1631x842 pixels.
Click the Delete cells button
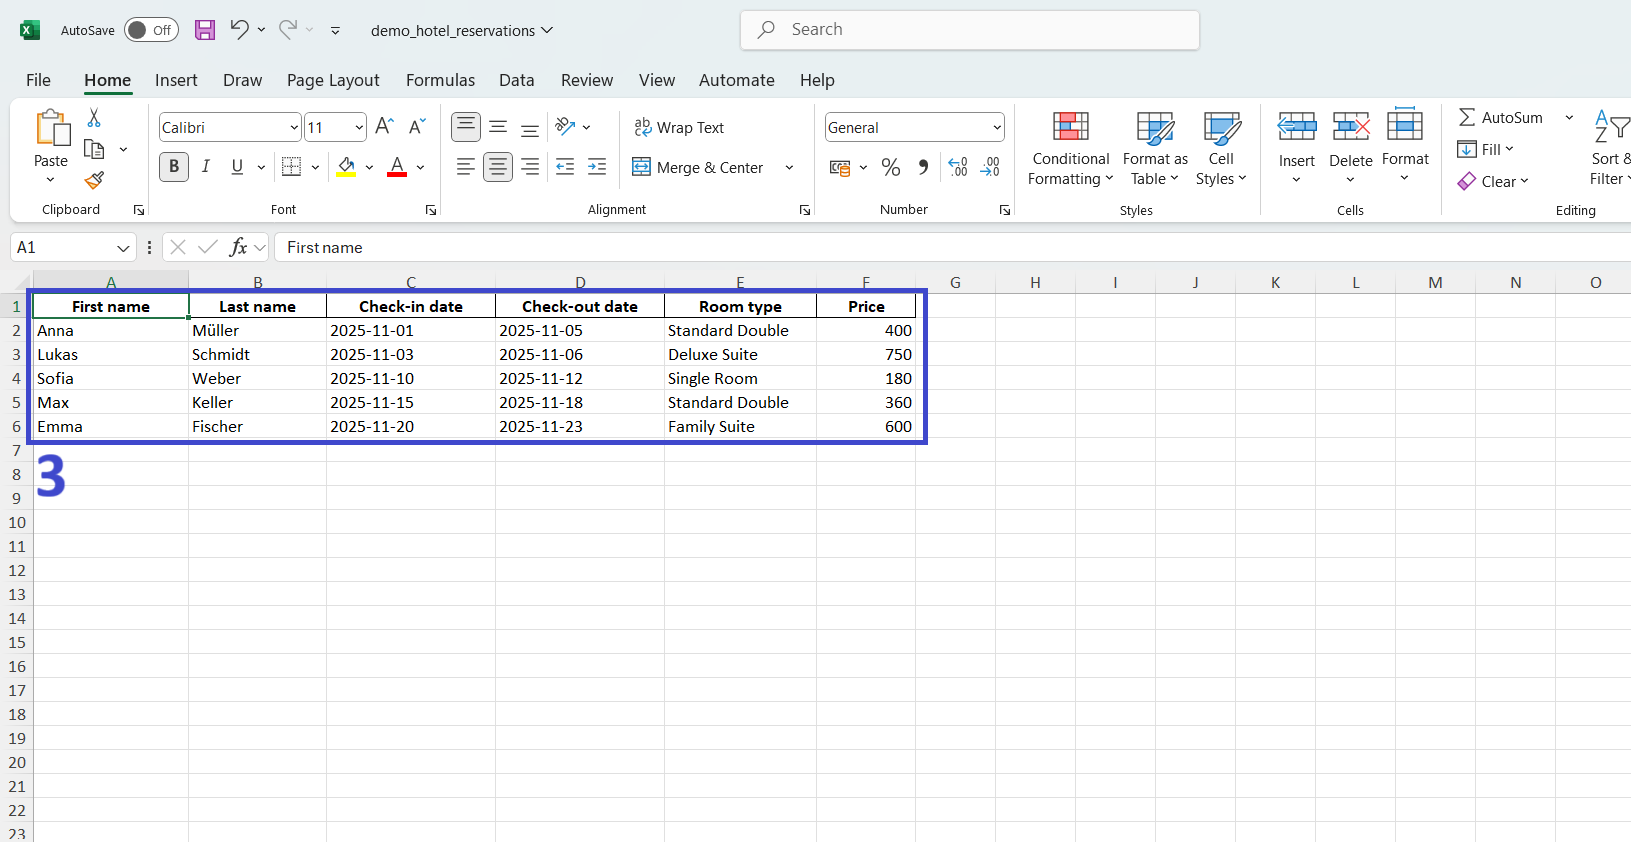pos(1351,139)
